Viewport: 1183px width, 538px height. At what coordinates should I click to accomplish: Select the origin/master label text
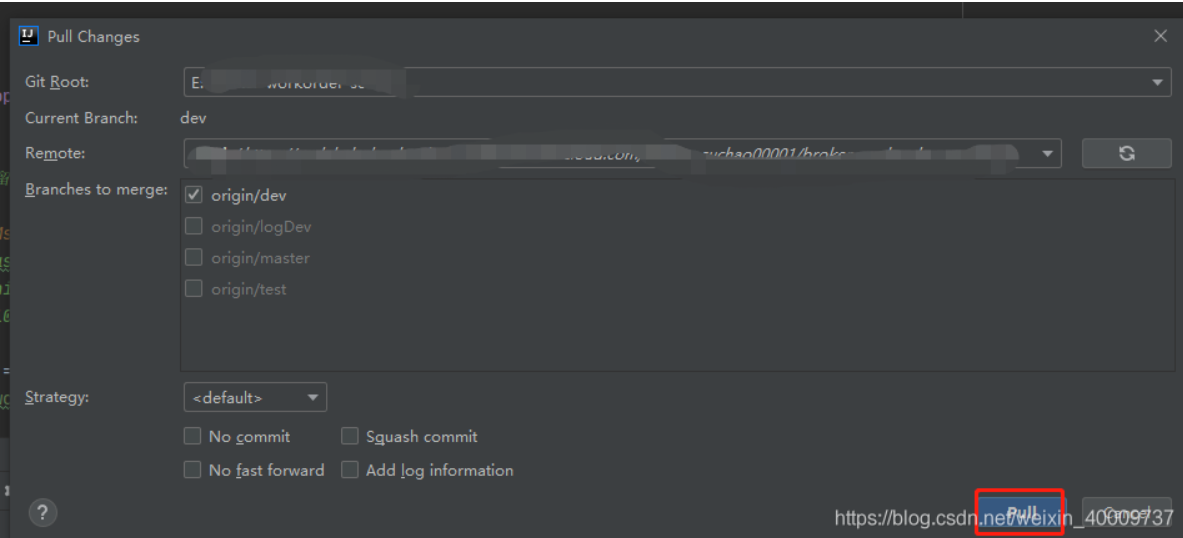pos(260,258)
